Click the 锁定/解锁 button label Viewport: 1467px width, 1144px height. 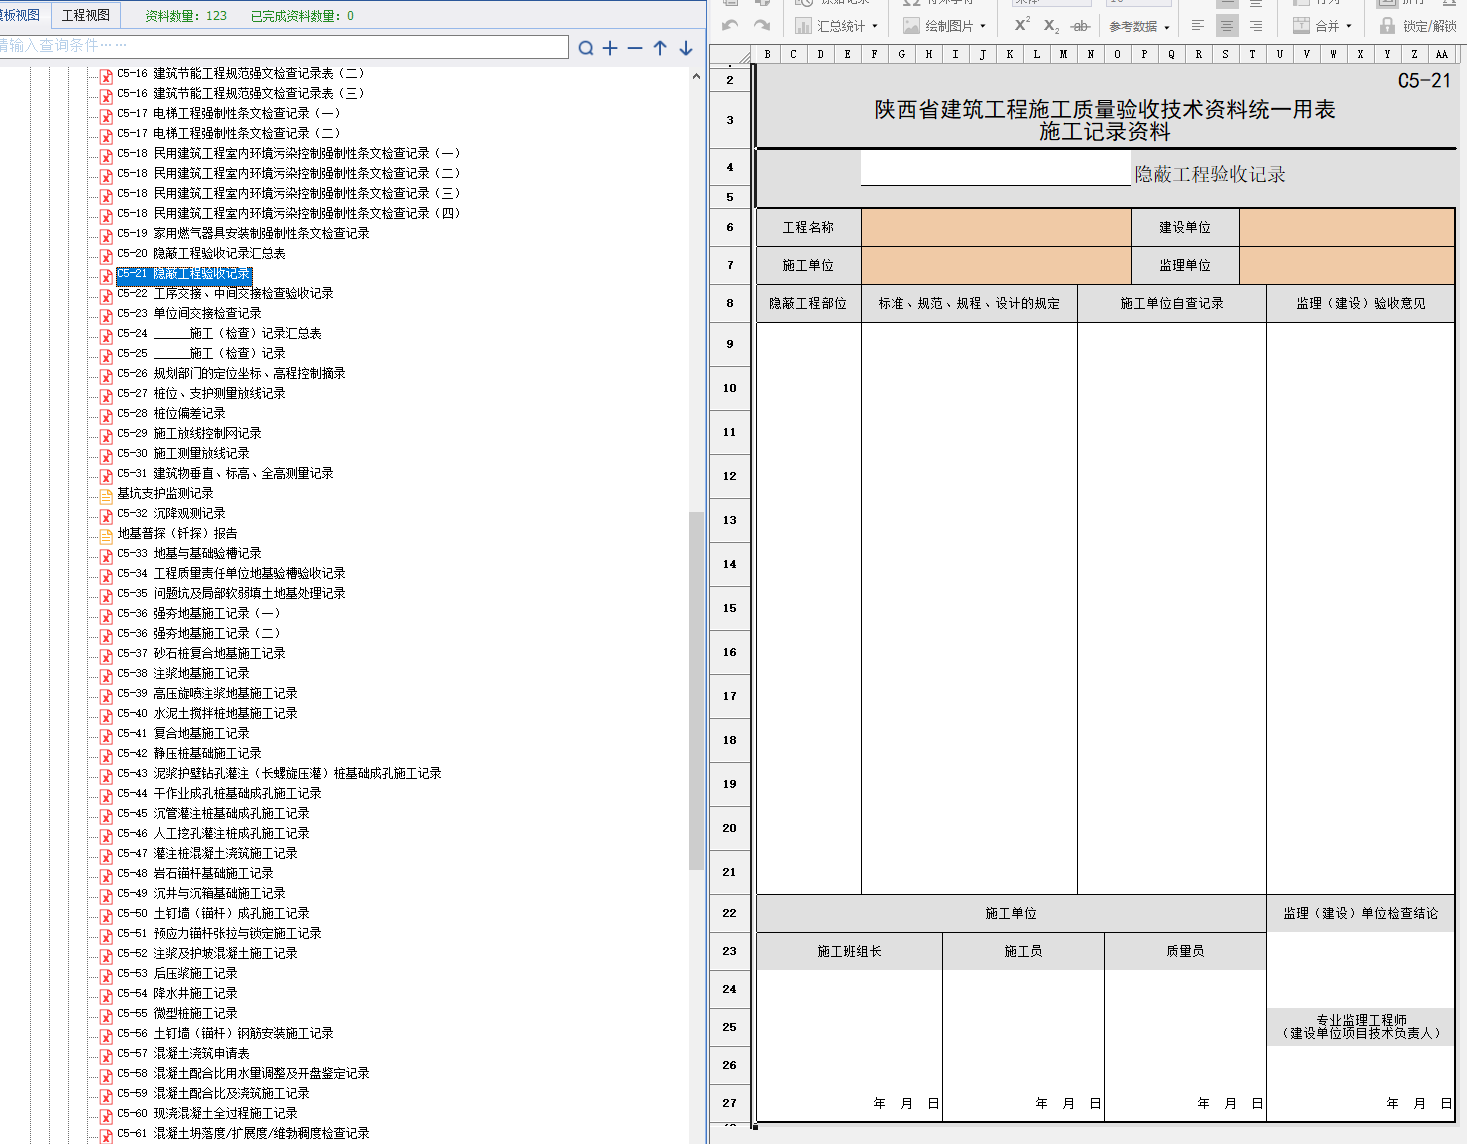[1429, 26]
